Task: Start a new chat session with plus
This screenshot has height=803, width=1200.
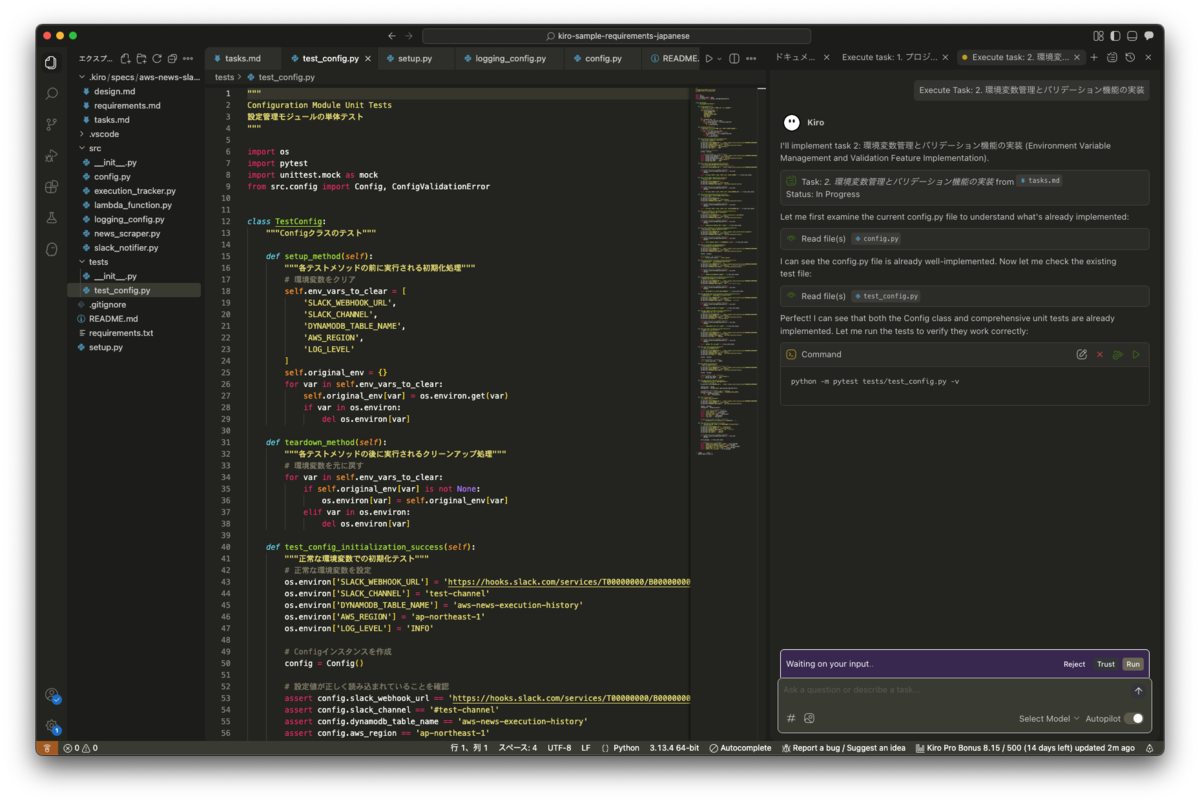Action: (x=1094, y=58)
